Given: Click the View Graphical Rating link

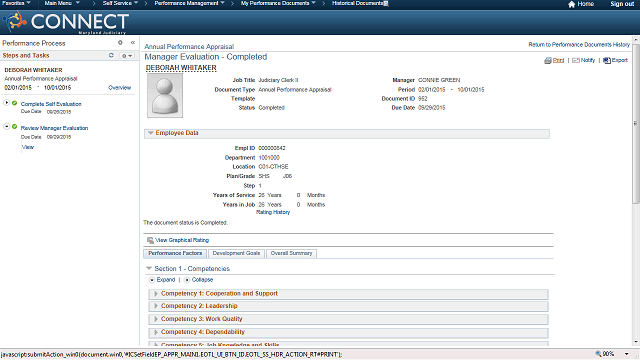Looking at the screenshot, I should tap(182, 240).
